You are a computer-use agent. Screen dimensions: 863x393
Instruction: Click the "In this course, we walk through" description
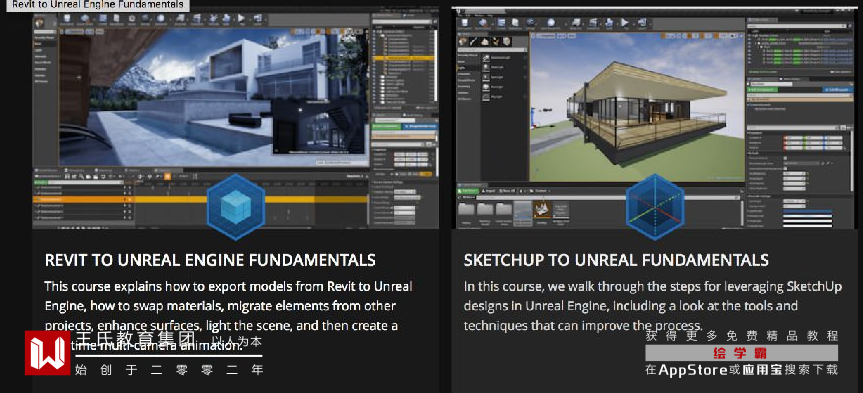click(x=652, y=305)
